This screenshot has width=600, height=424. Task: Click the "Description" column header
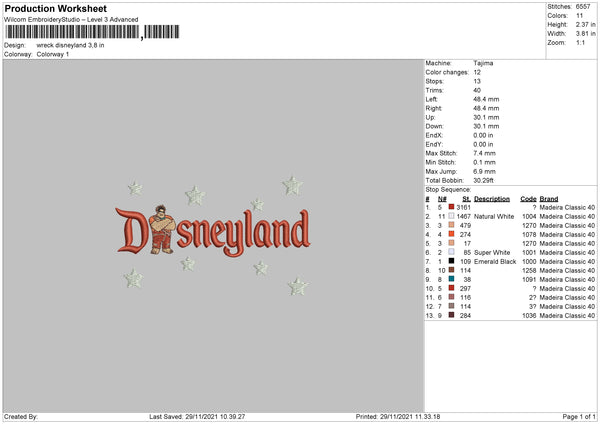click(492, 199)
